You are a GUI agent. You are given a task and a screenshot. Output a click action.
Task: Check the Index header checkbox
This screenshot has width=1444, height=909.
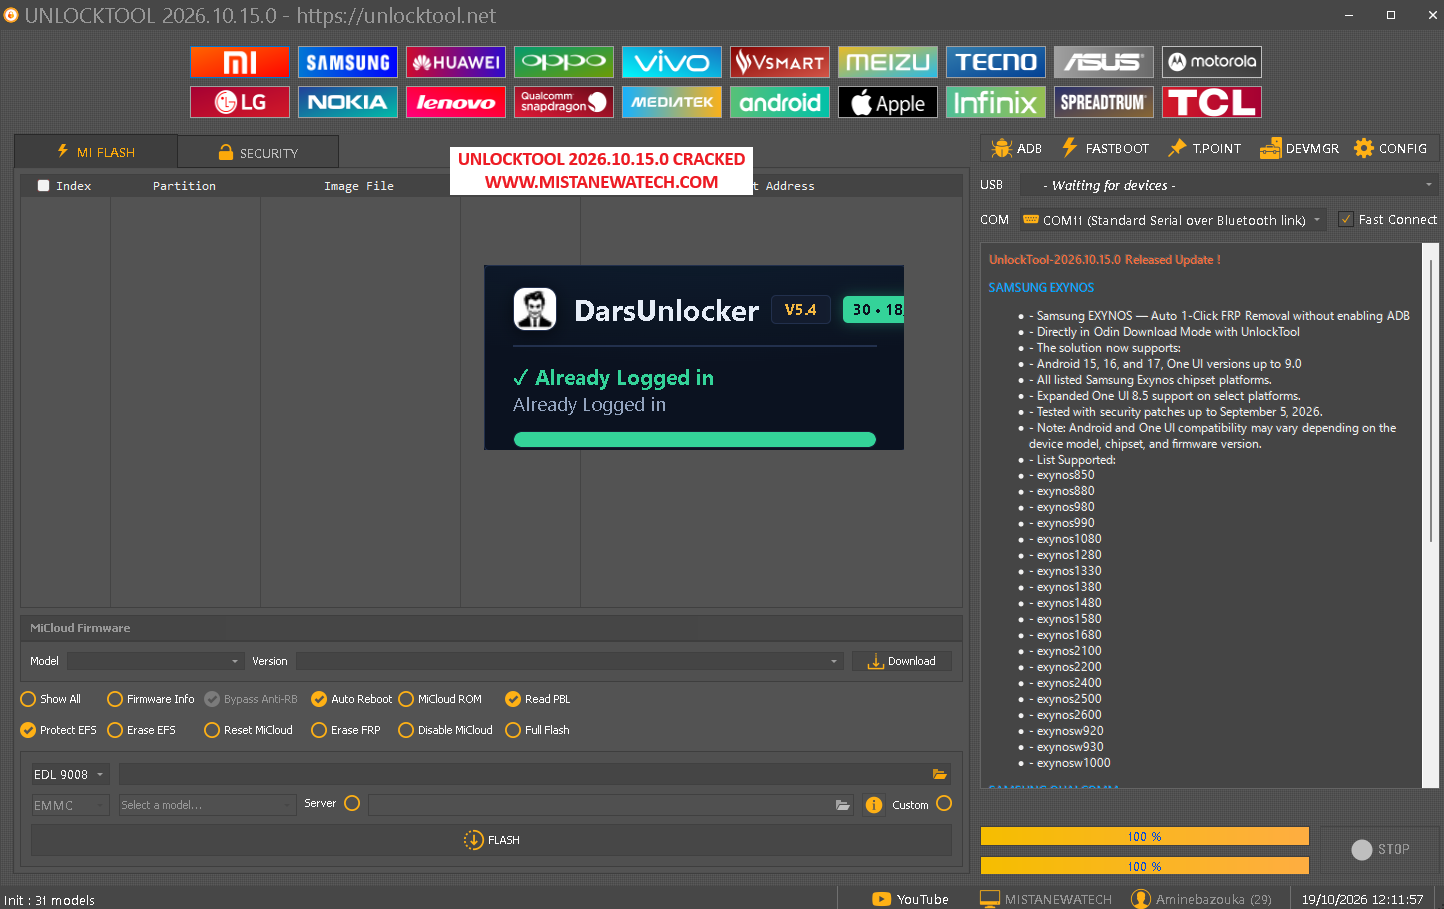(x=43, y=185)
